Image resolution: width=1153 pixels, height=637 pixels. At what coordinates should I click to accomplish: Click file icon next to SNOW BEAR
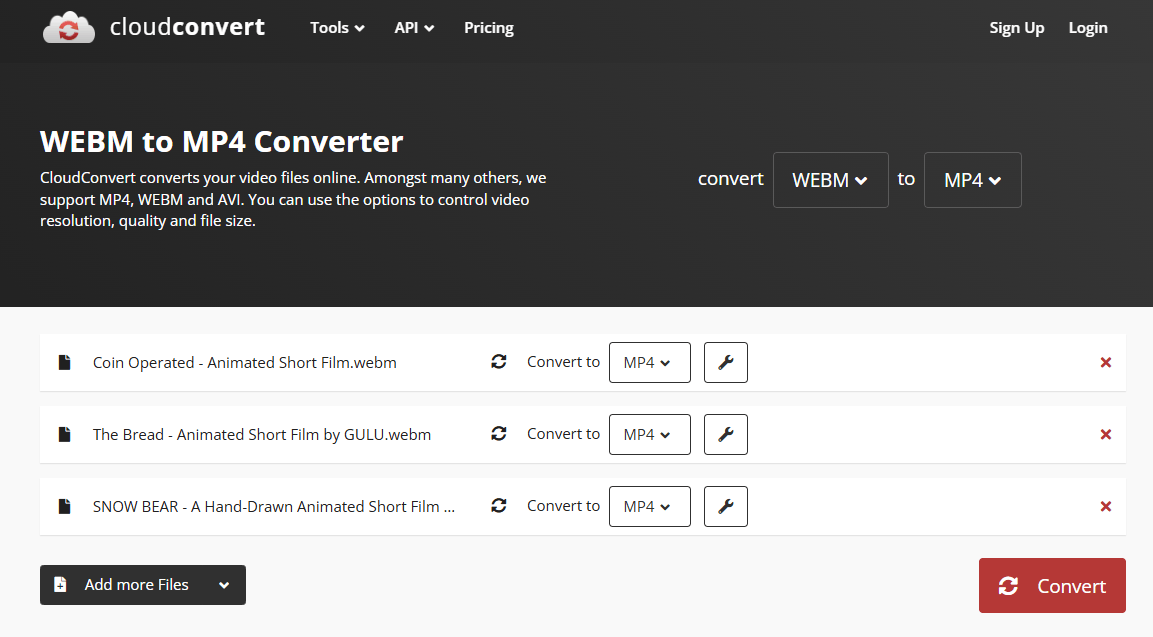point(65,506)
